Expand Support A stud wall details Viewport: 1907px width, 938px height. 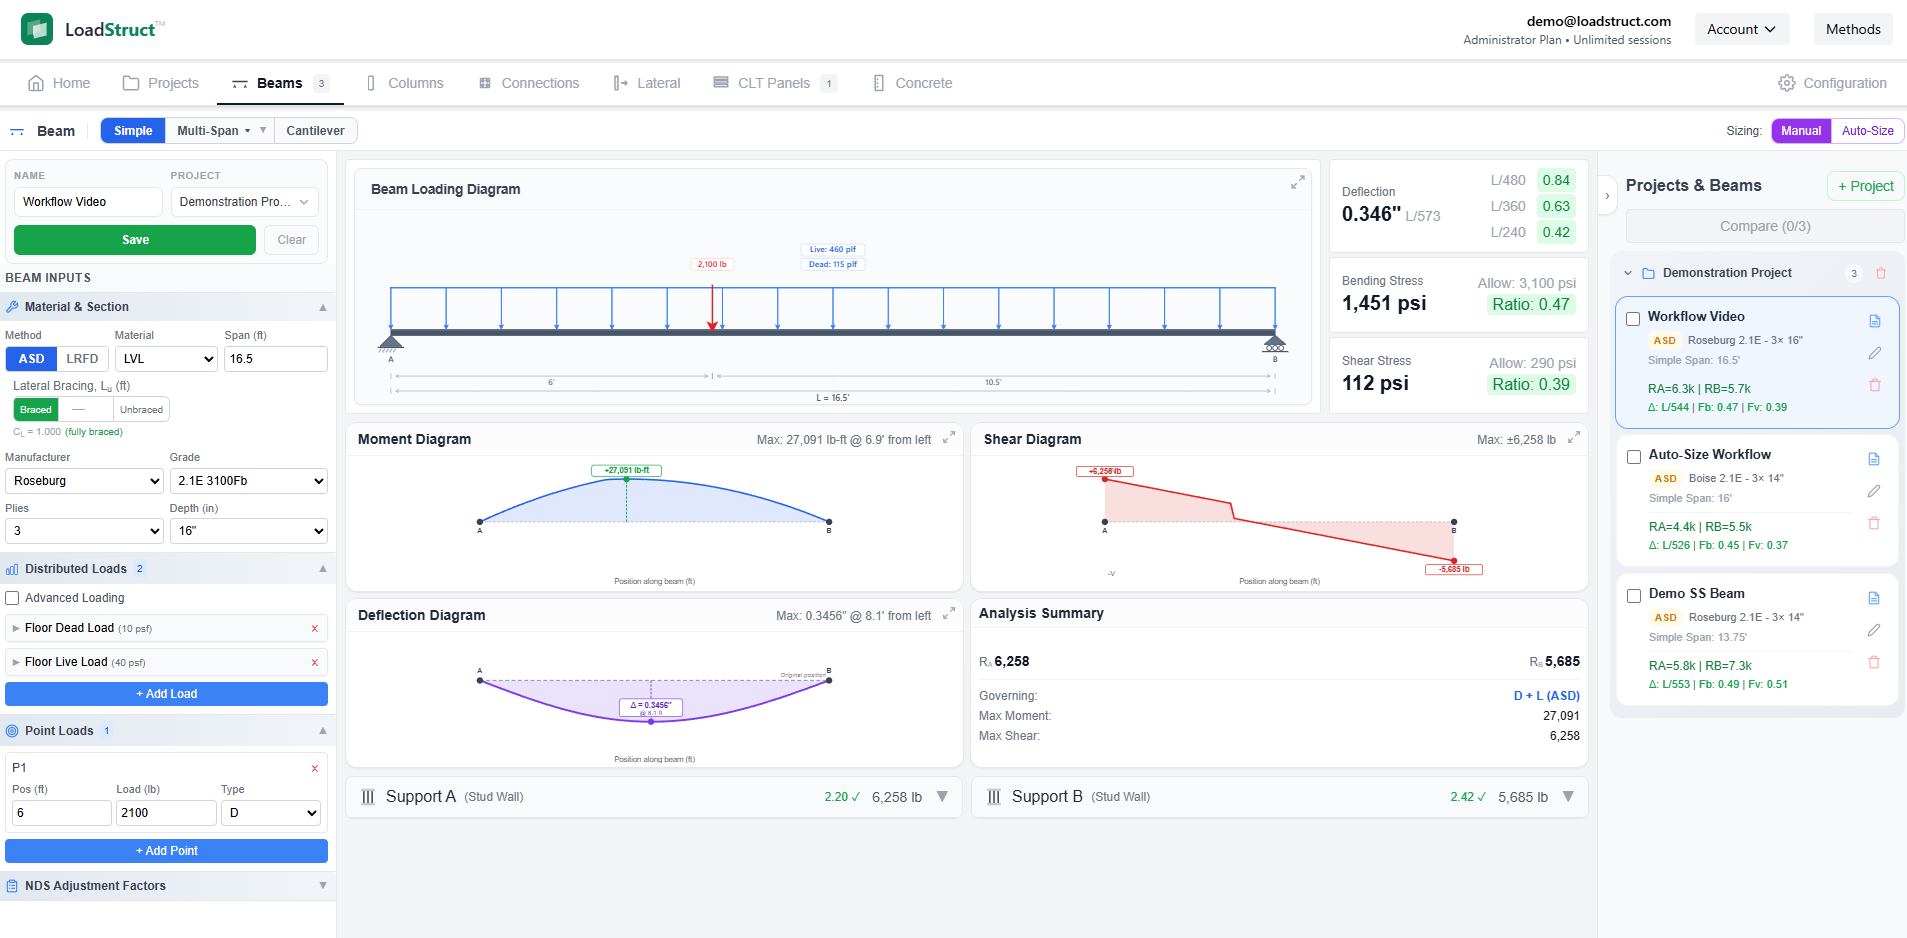[654, 797]
